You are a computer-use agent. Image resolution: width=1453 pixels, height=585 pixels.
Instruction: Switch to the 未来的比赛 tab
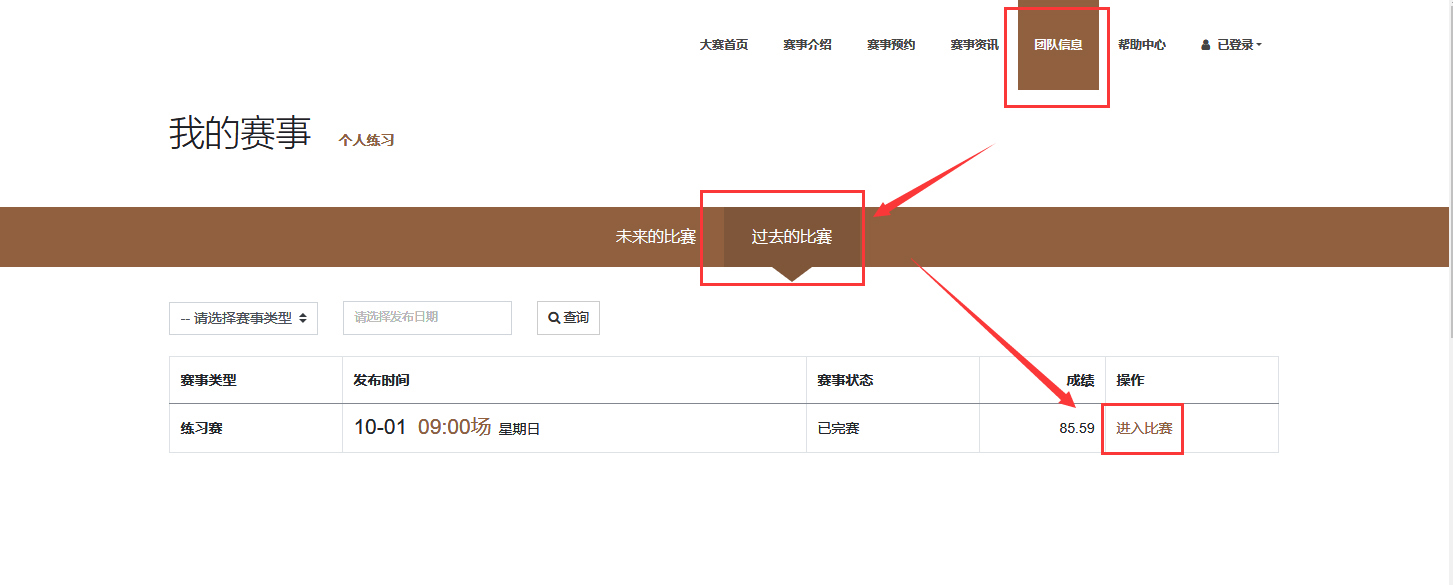click(655, 237)
